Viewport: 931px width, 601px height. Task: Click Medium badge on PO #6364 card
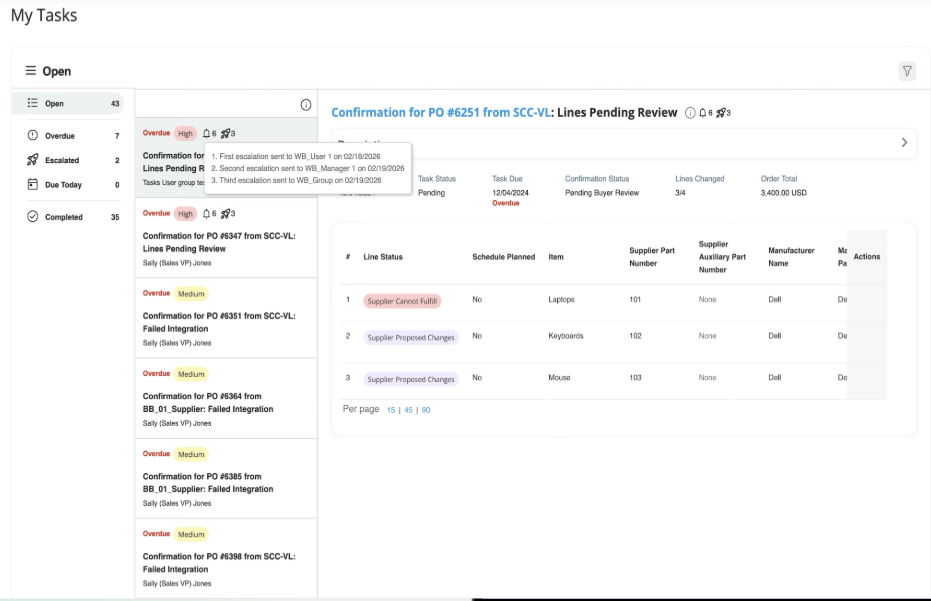tap(191, 374)
